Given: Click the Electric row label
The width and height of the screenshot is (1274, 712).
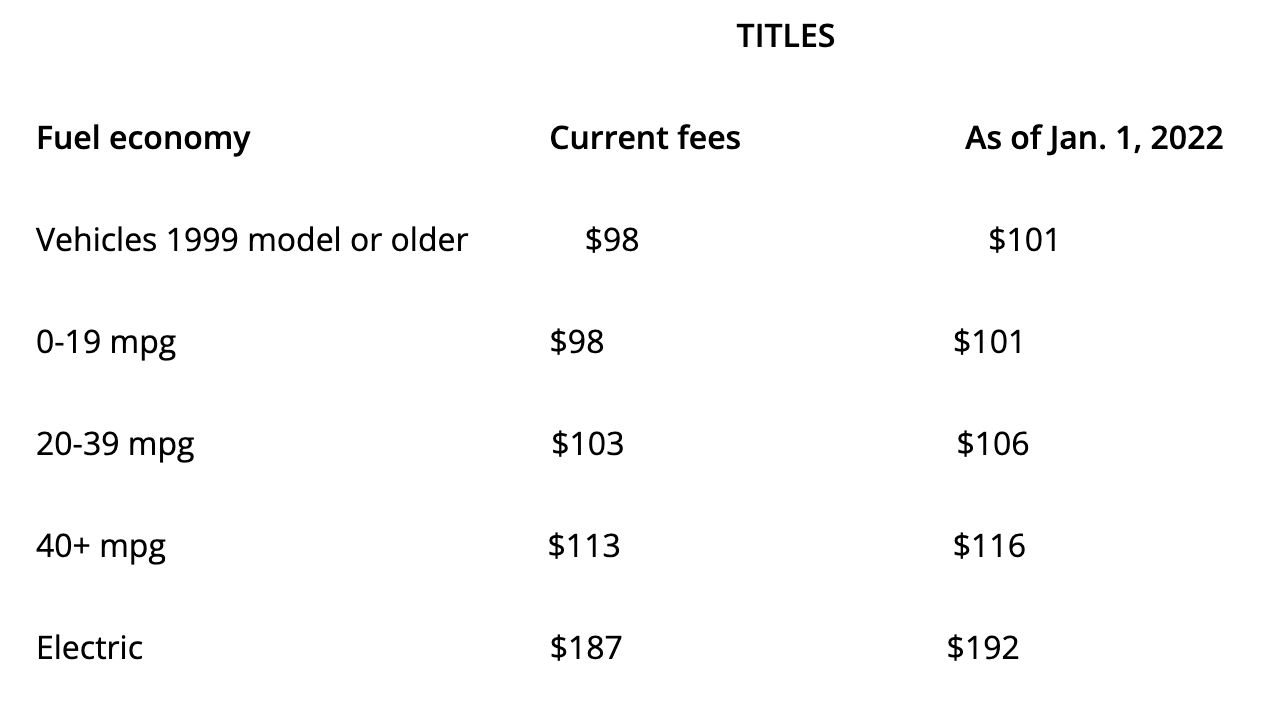Looking at the screenshot, I should (x=89, y=648).
